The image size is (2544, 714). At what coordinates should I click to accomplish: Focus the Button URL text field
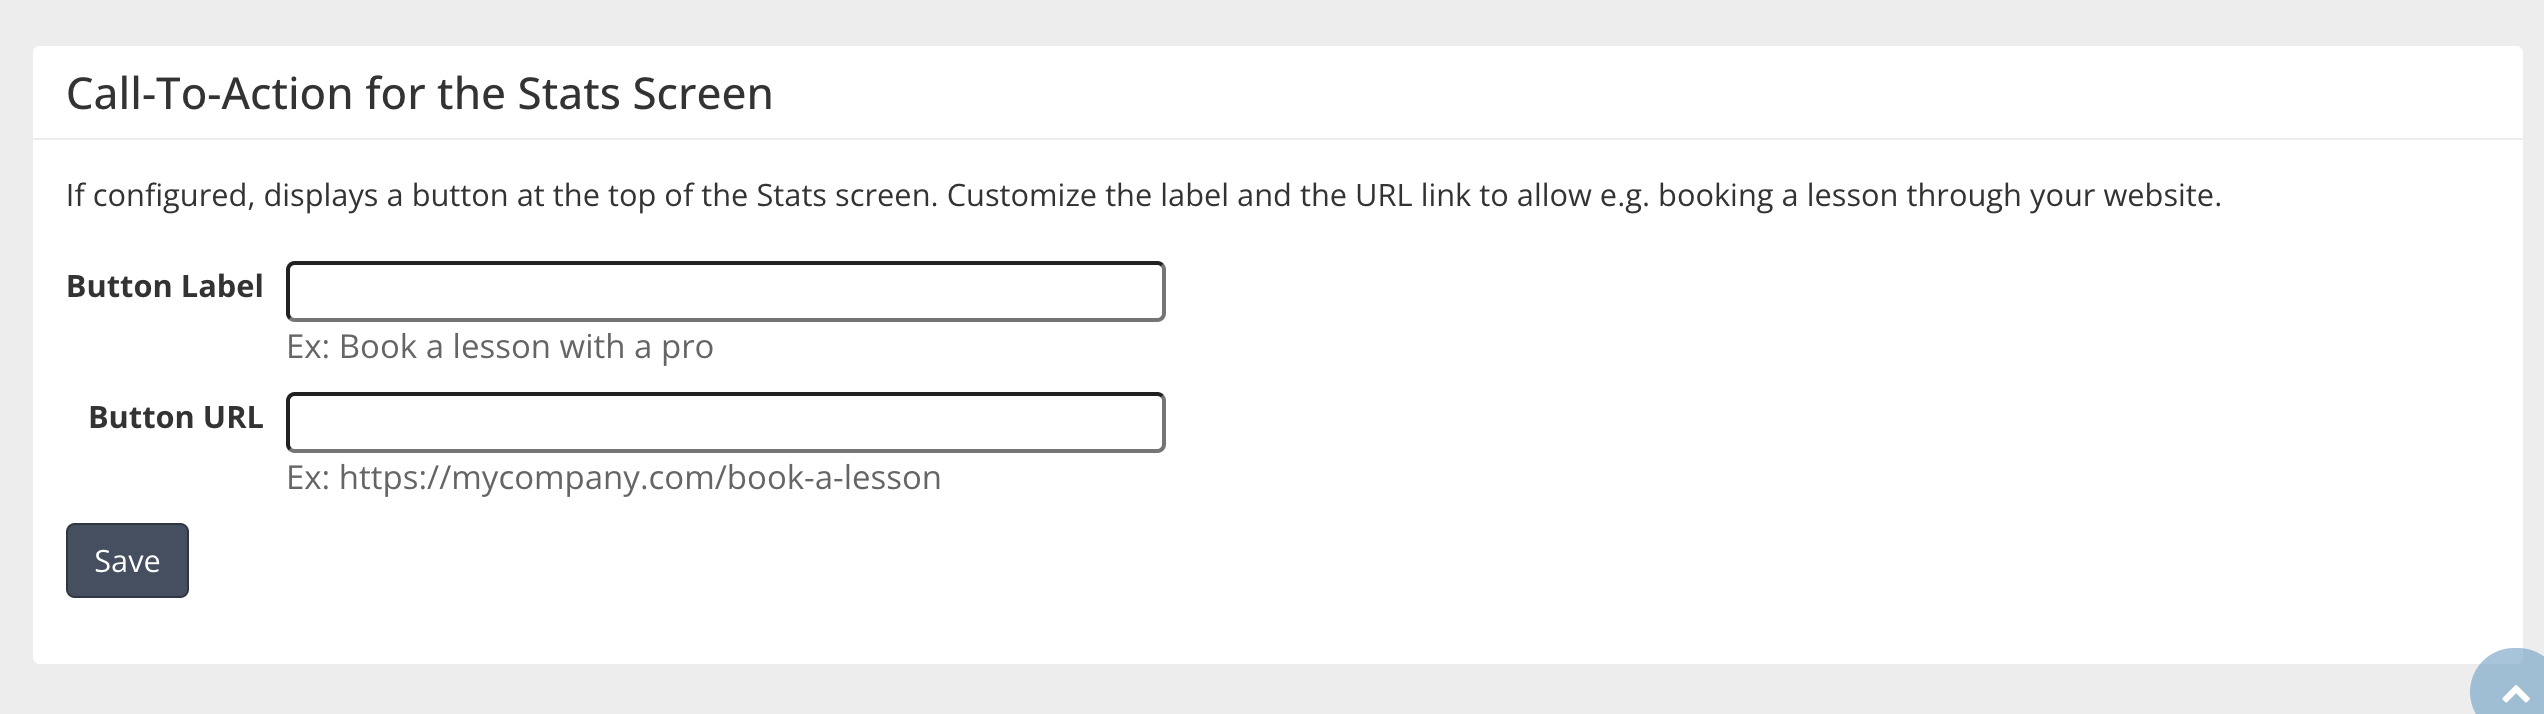point(725,422)
